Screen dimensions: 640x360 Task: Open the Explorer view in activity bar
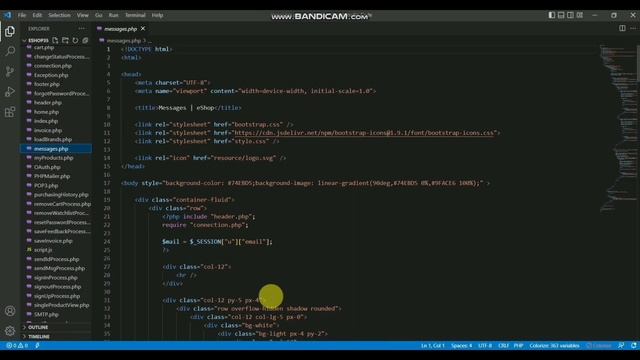click(x=10, y=31)
